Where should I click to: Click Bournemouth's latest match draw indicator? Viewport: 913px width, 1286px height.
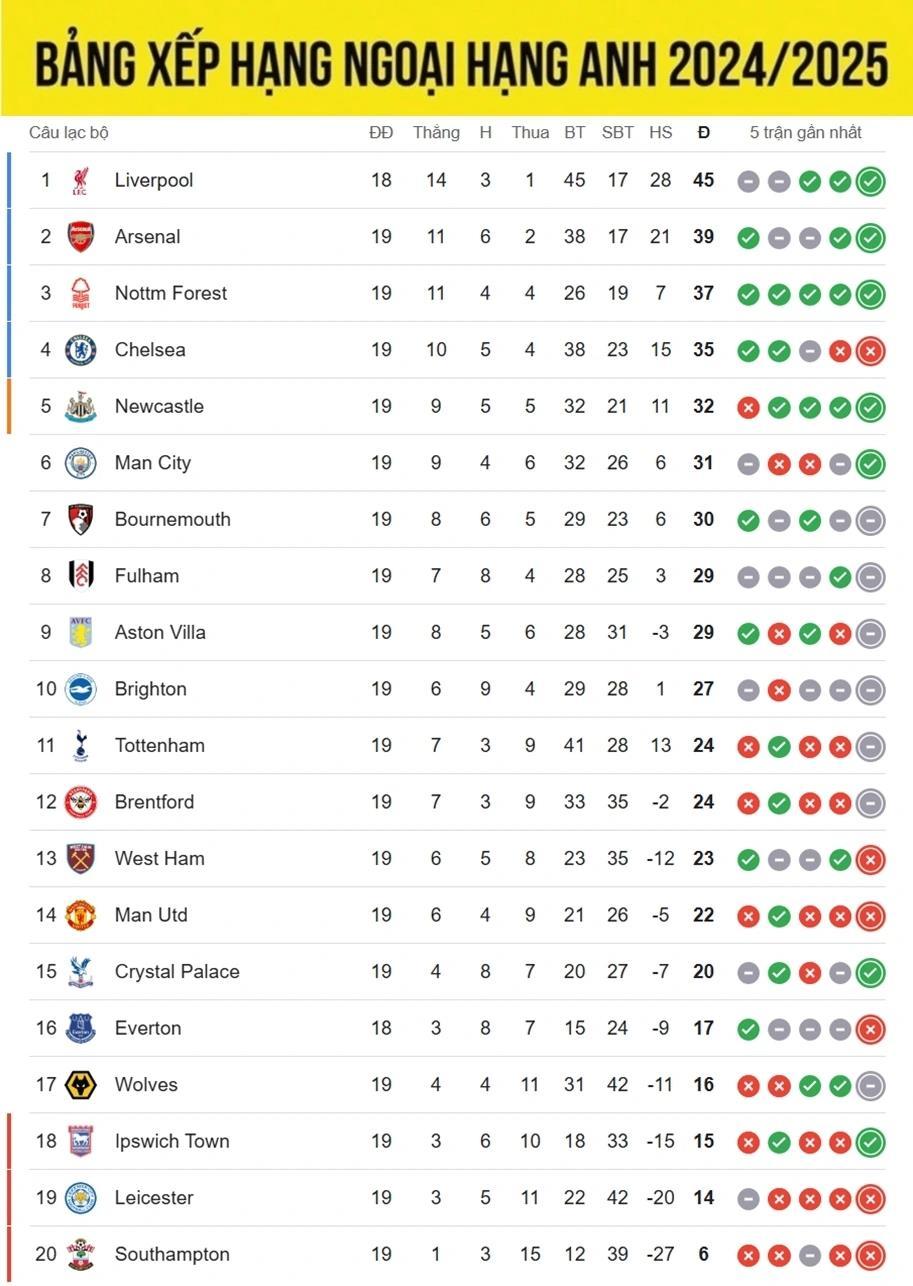[870, 520]
